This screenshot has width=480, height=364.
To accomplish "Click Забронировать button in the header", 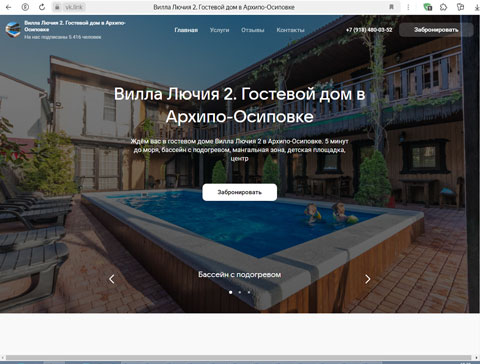I will [436, 30].
